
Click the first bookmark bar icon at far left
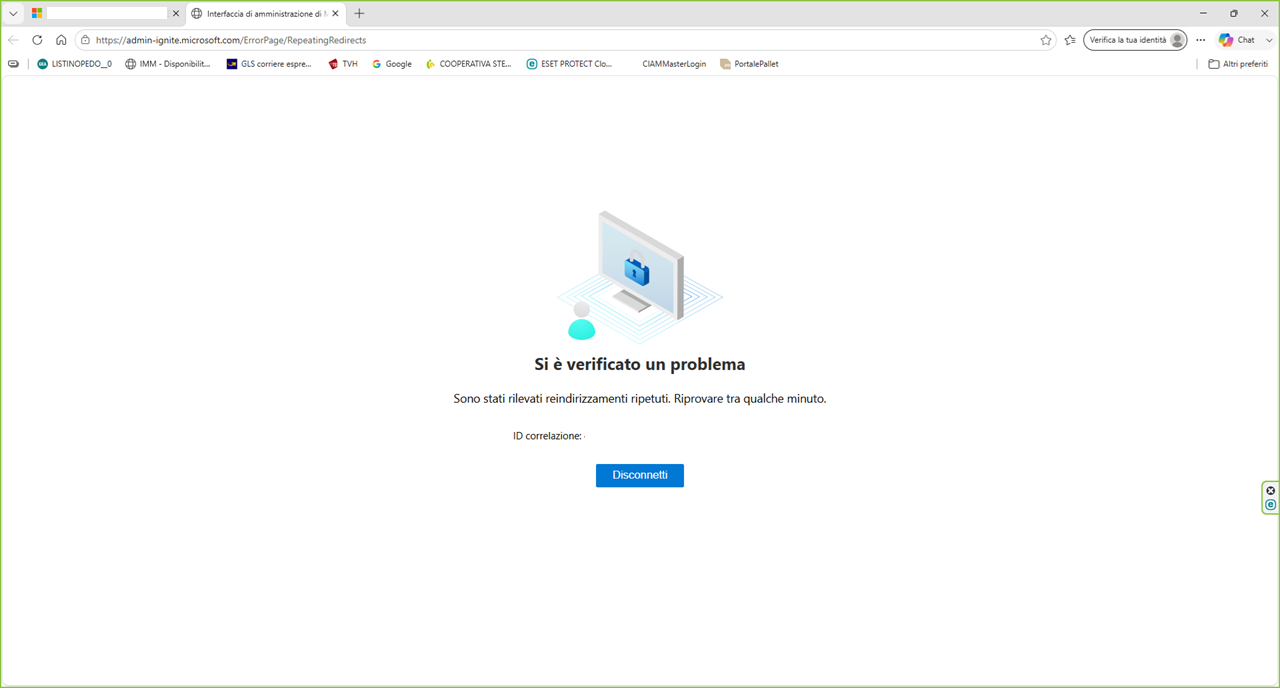13,64
